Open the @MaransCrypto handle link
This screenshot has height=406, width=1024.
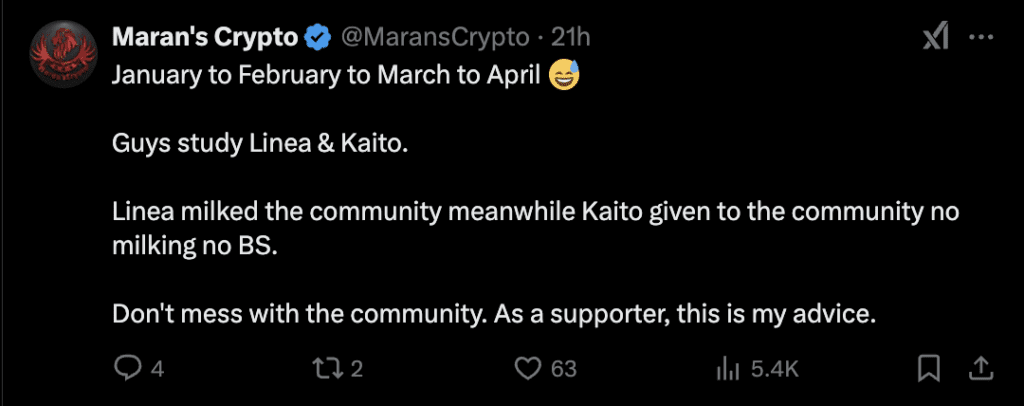click(435, 38)
